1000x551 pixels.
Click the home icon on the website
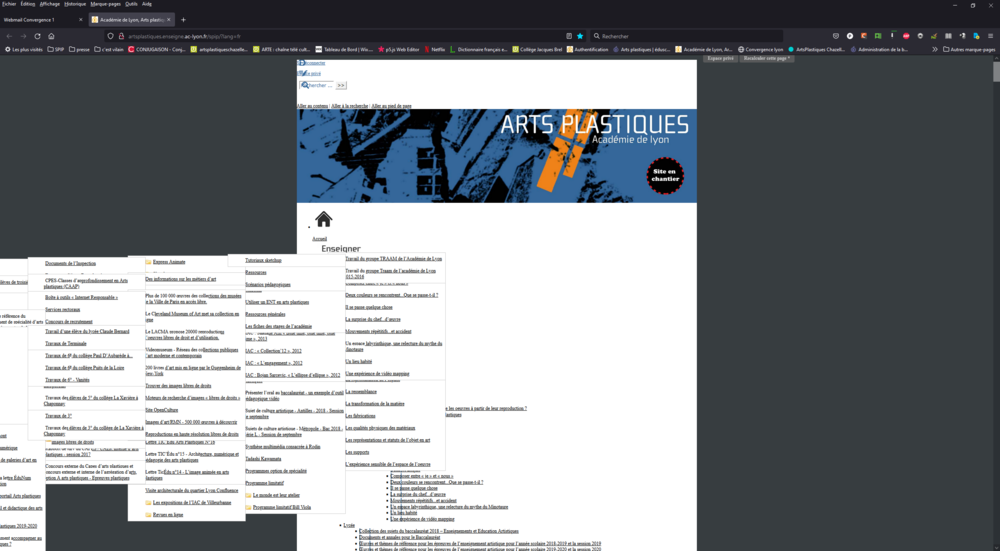323,219
